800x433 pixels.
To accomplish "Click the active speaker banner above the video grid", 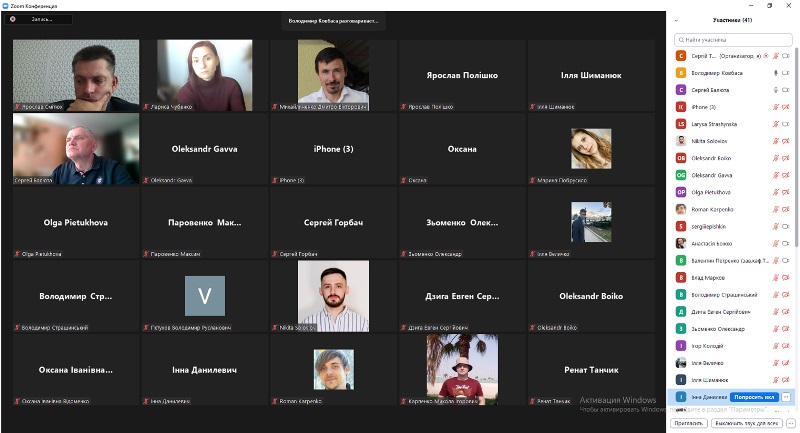I will coord(333,21).
